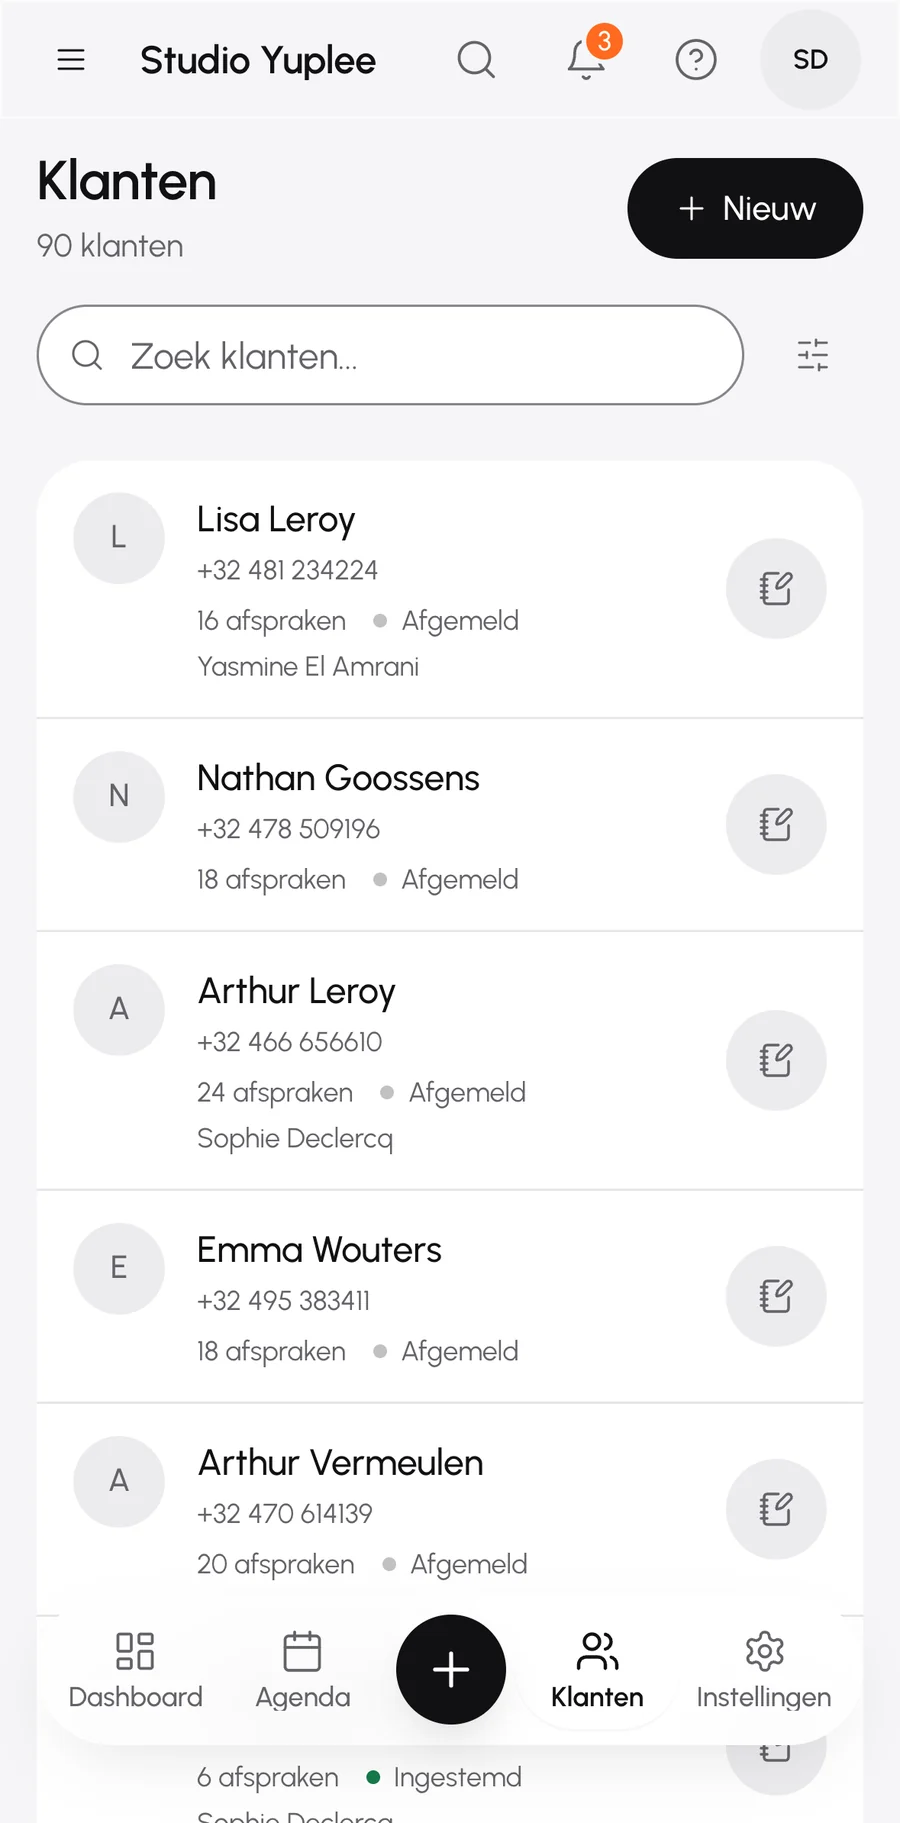900x1823 pixels.
Task: Add note for Arthur Vermeulen
Action: (x=776, y=1510)
